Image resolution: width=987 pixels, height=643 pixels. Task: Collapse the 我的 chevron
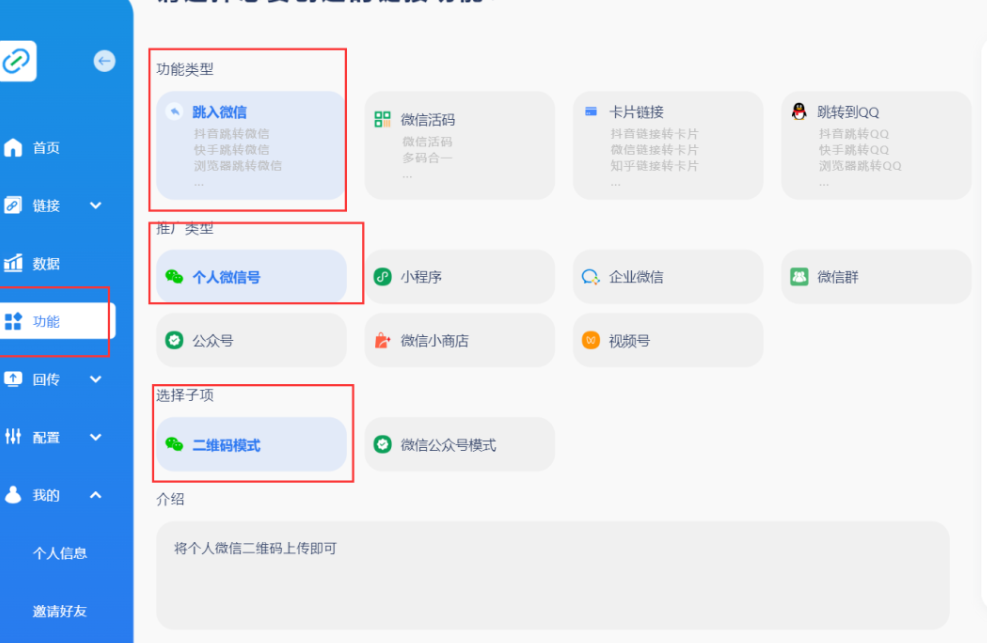[x=96, y=495]
